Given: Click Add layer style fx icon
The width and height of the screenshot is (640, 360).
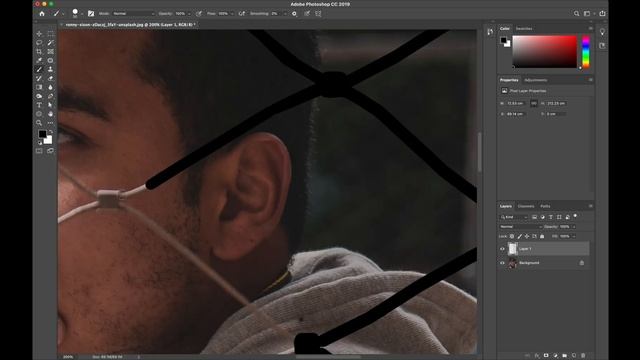Looking at the screenshot, I should click(x=537, y=356).
